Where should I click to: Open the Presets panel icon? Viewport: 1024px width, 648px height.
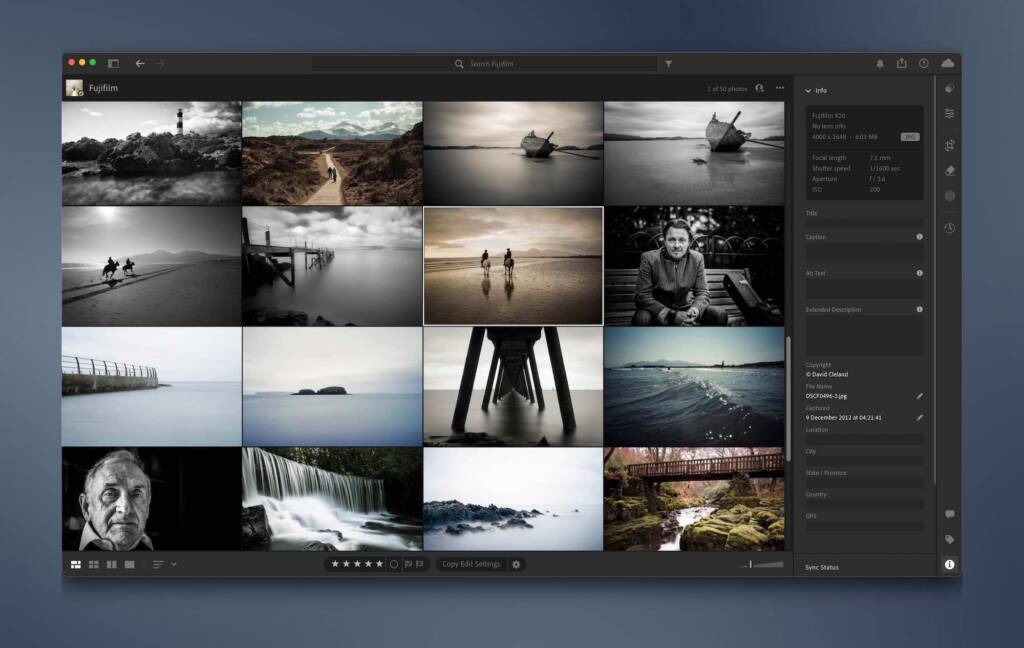pos(949,88)
